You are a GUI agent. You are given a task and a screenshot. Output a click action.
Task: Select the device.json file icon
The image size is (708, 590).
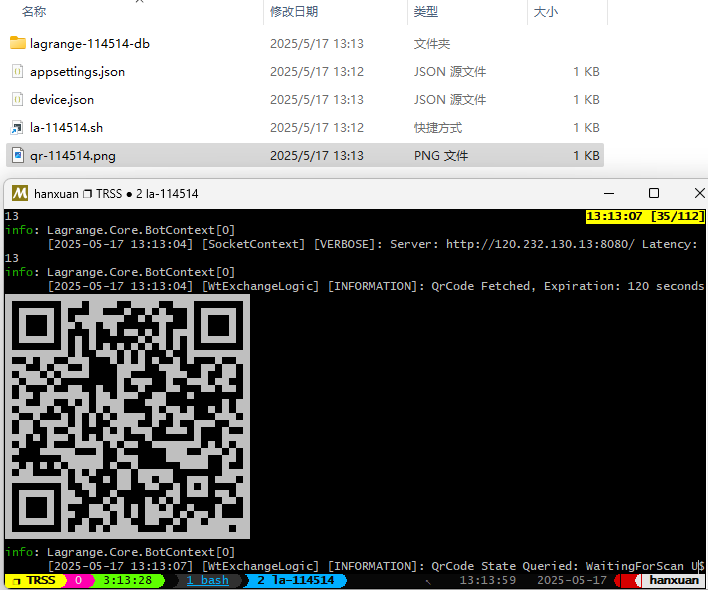(x=17, y=100)
